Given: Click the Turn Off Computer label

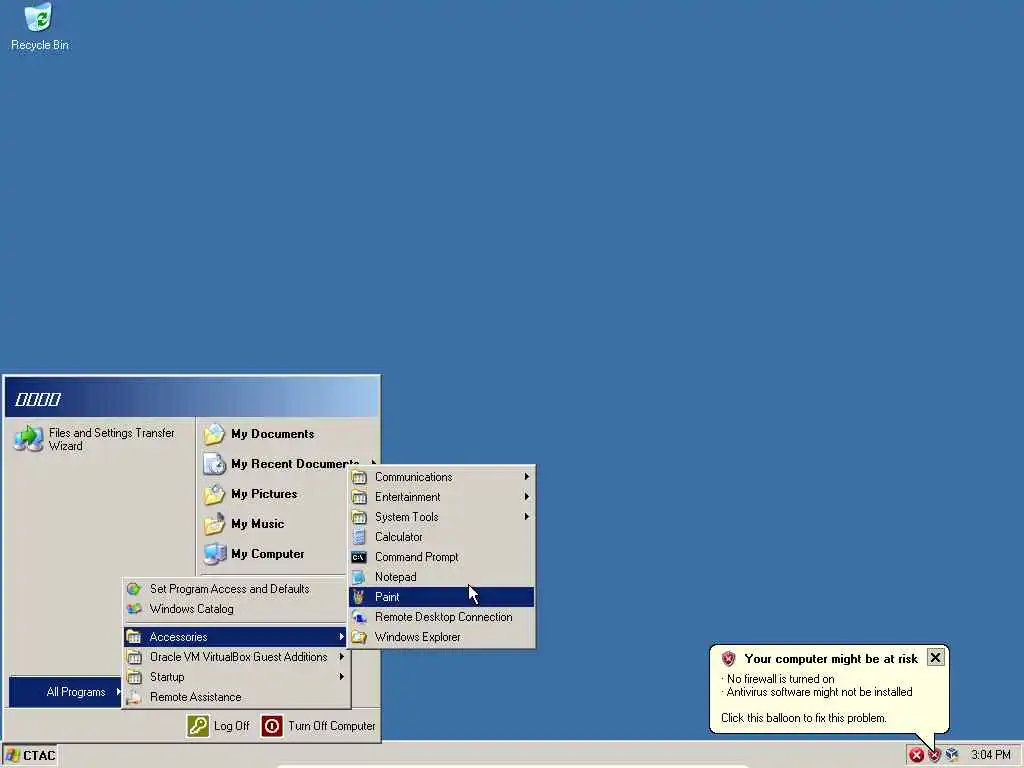Looking at the screenshot, I should pyautogui.click(x=332, y=726).
